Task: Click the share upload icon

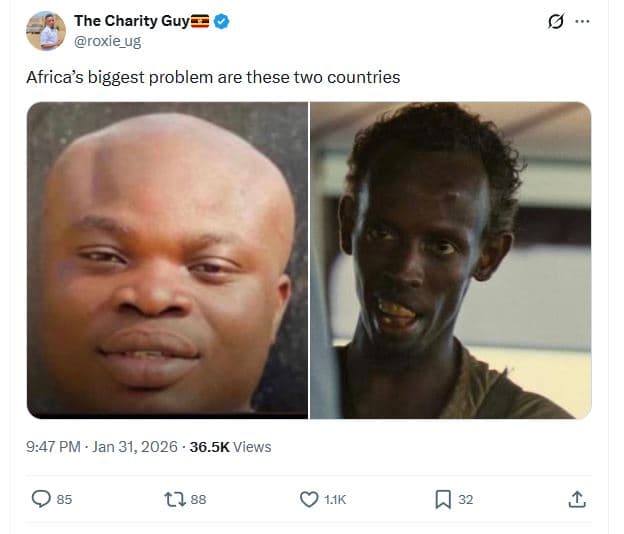Action: [577, 499]
